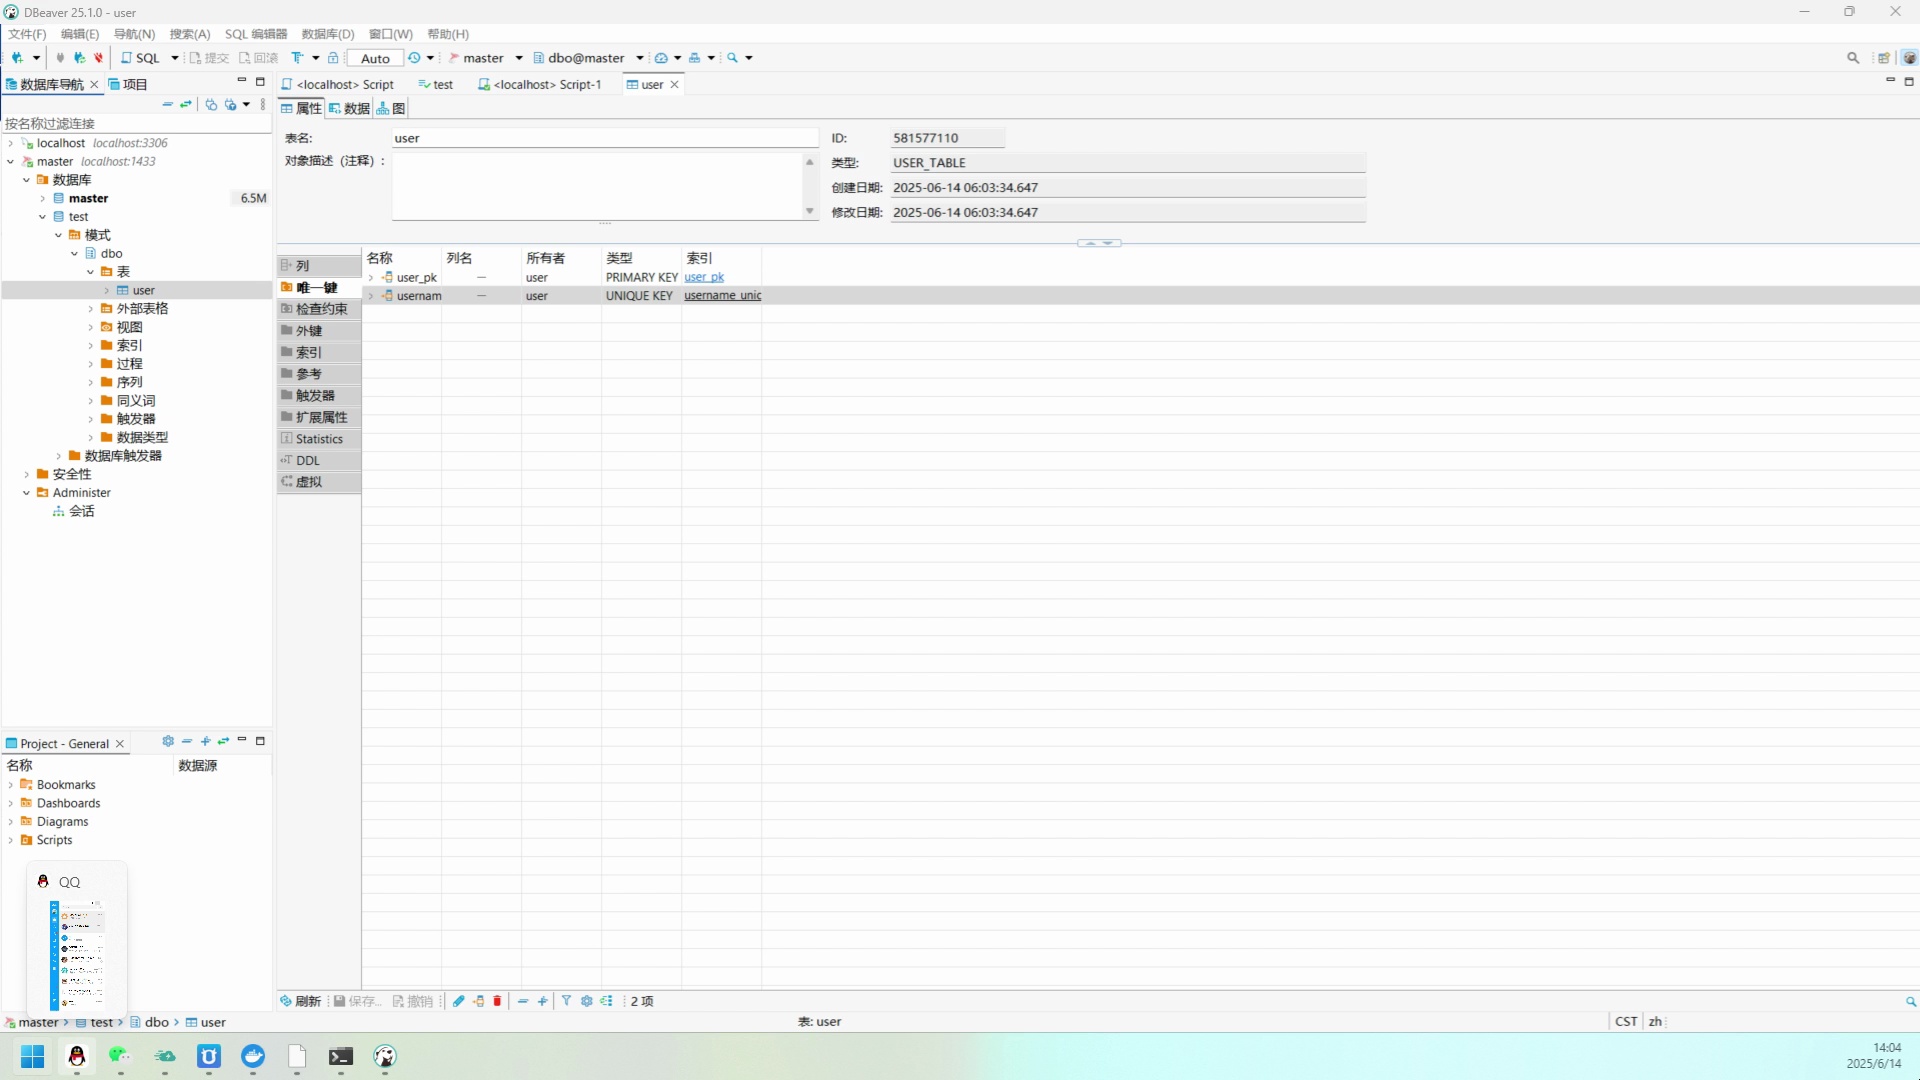The width and height of the screenshot is (1920, 1080).
Task: Click the vertical scrollbar in description area
Action: (809, 185)
